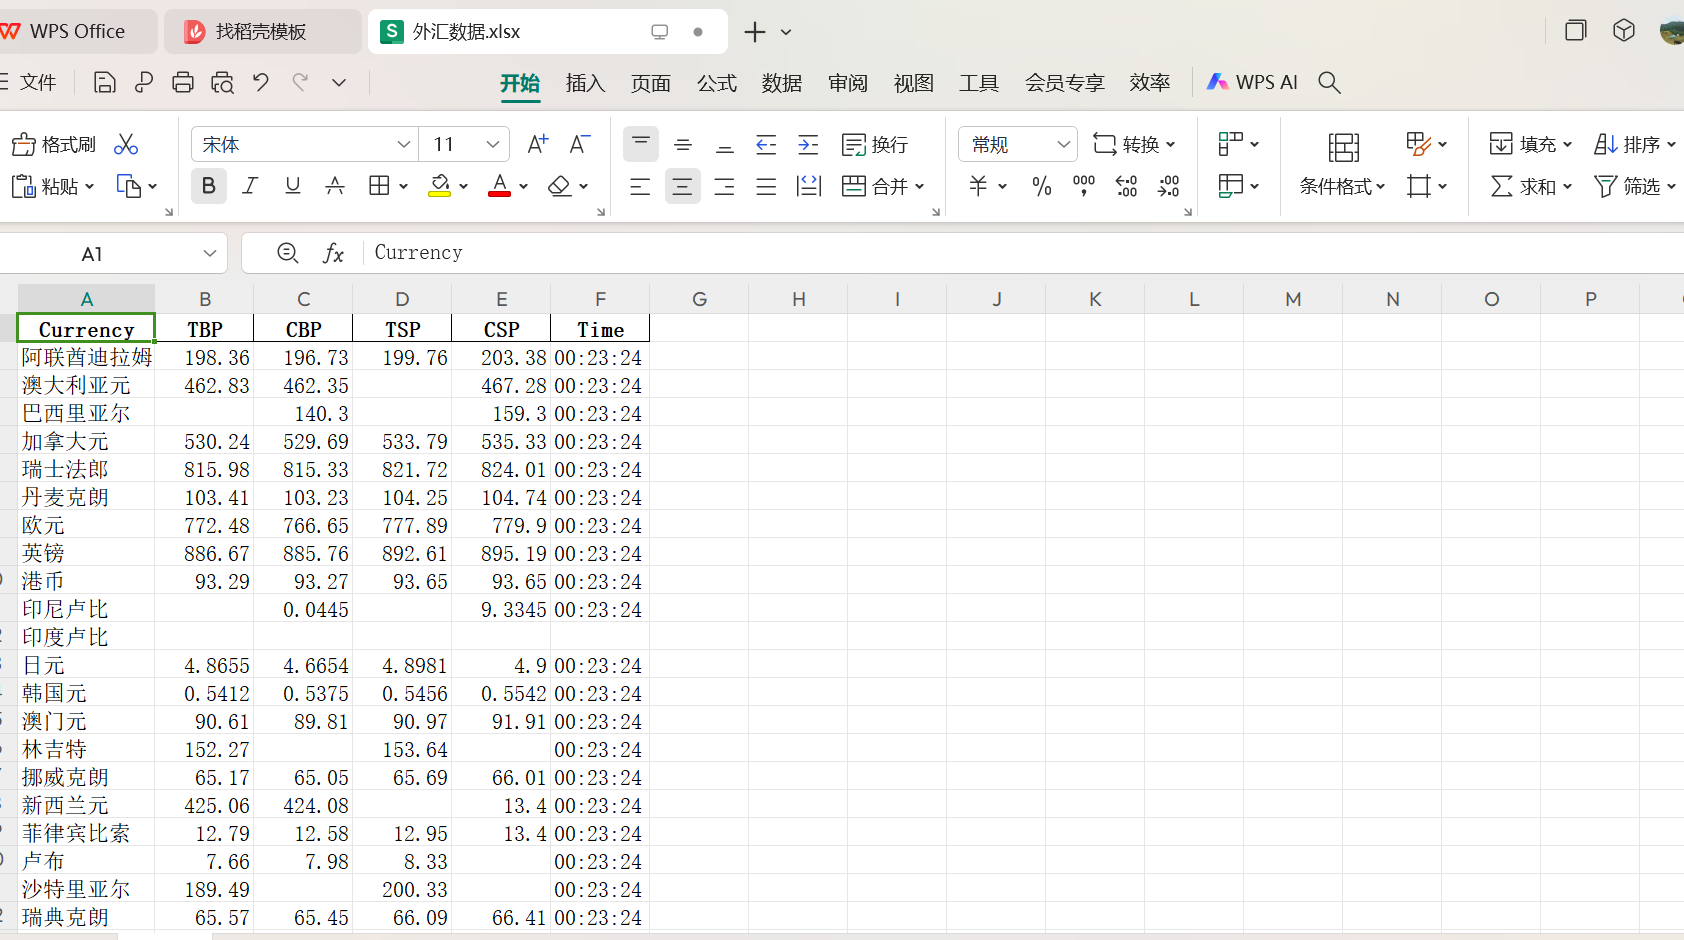This screenshot has height=940, width=1684.
Task: Open the Conditional Format (条件格式) menu
Action: [1342, 186]
